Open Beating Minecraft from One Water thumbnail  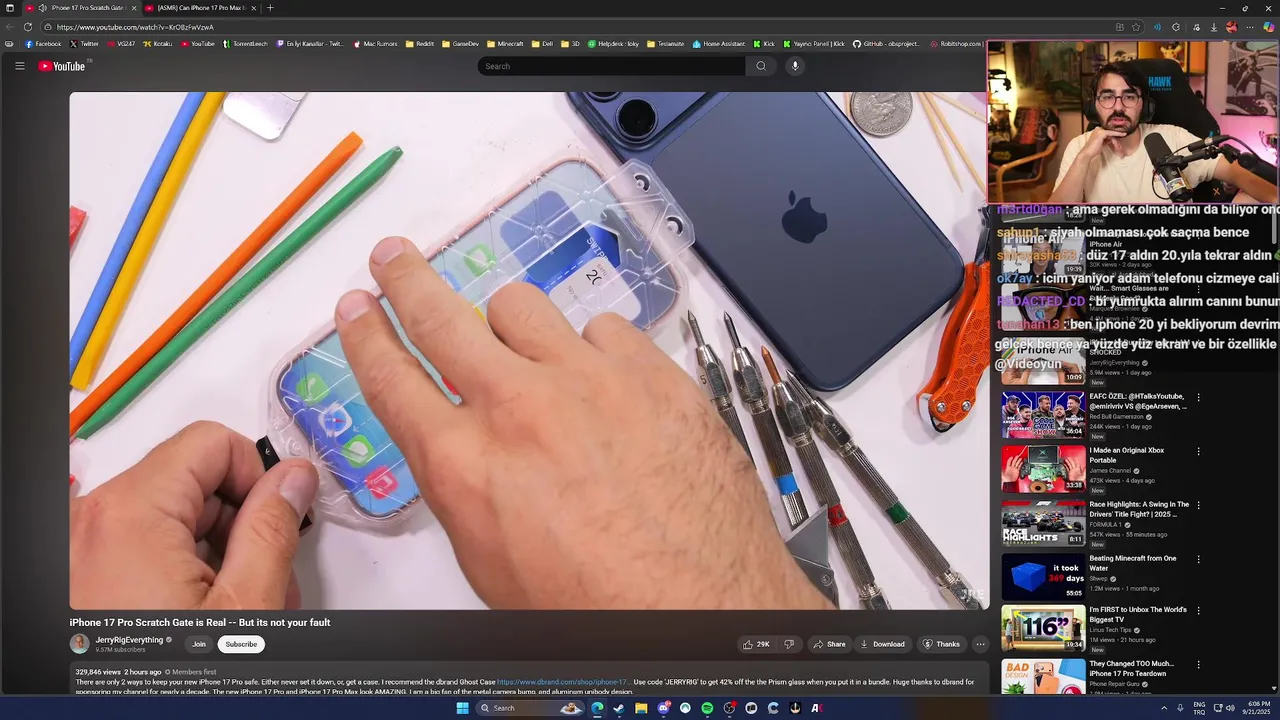point(1043,577)
